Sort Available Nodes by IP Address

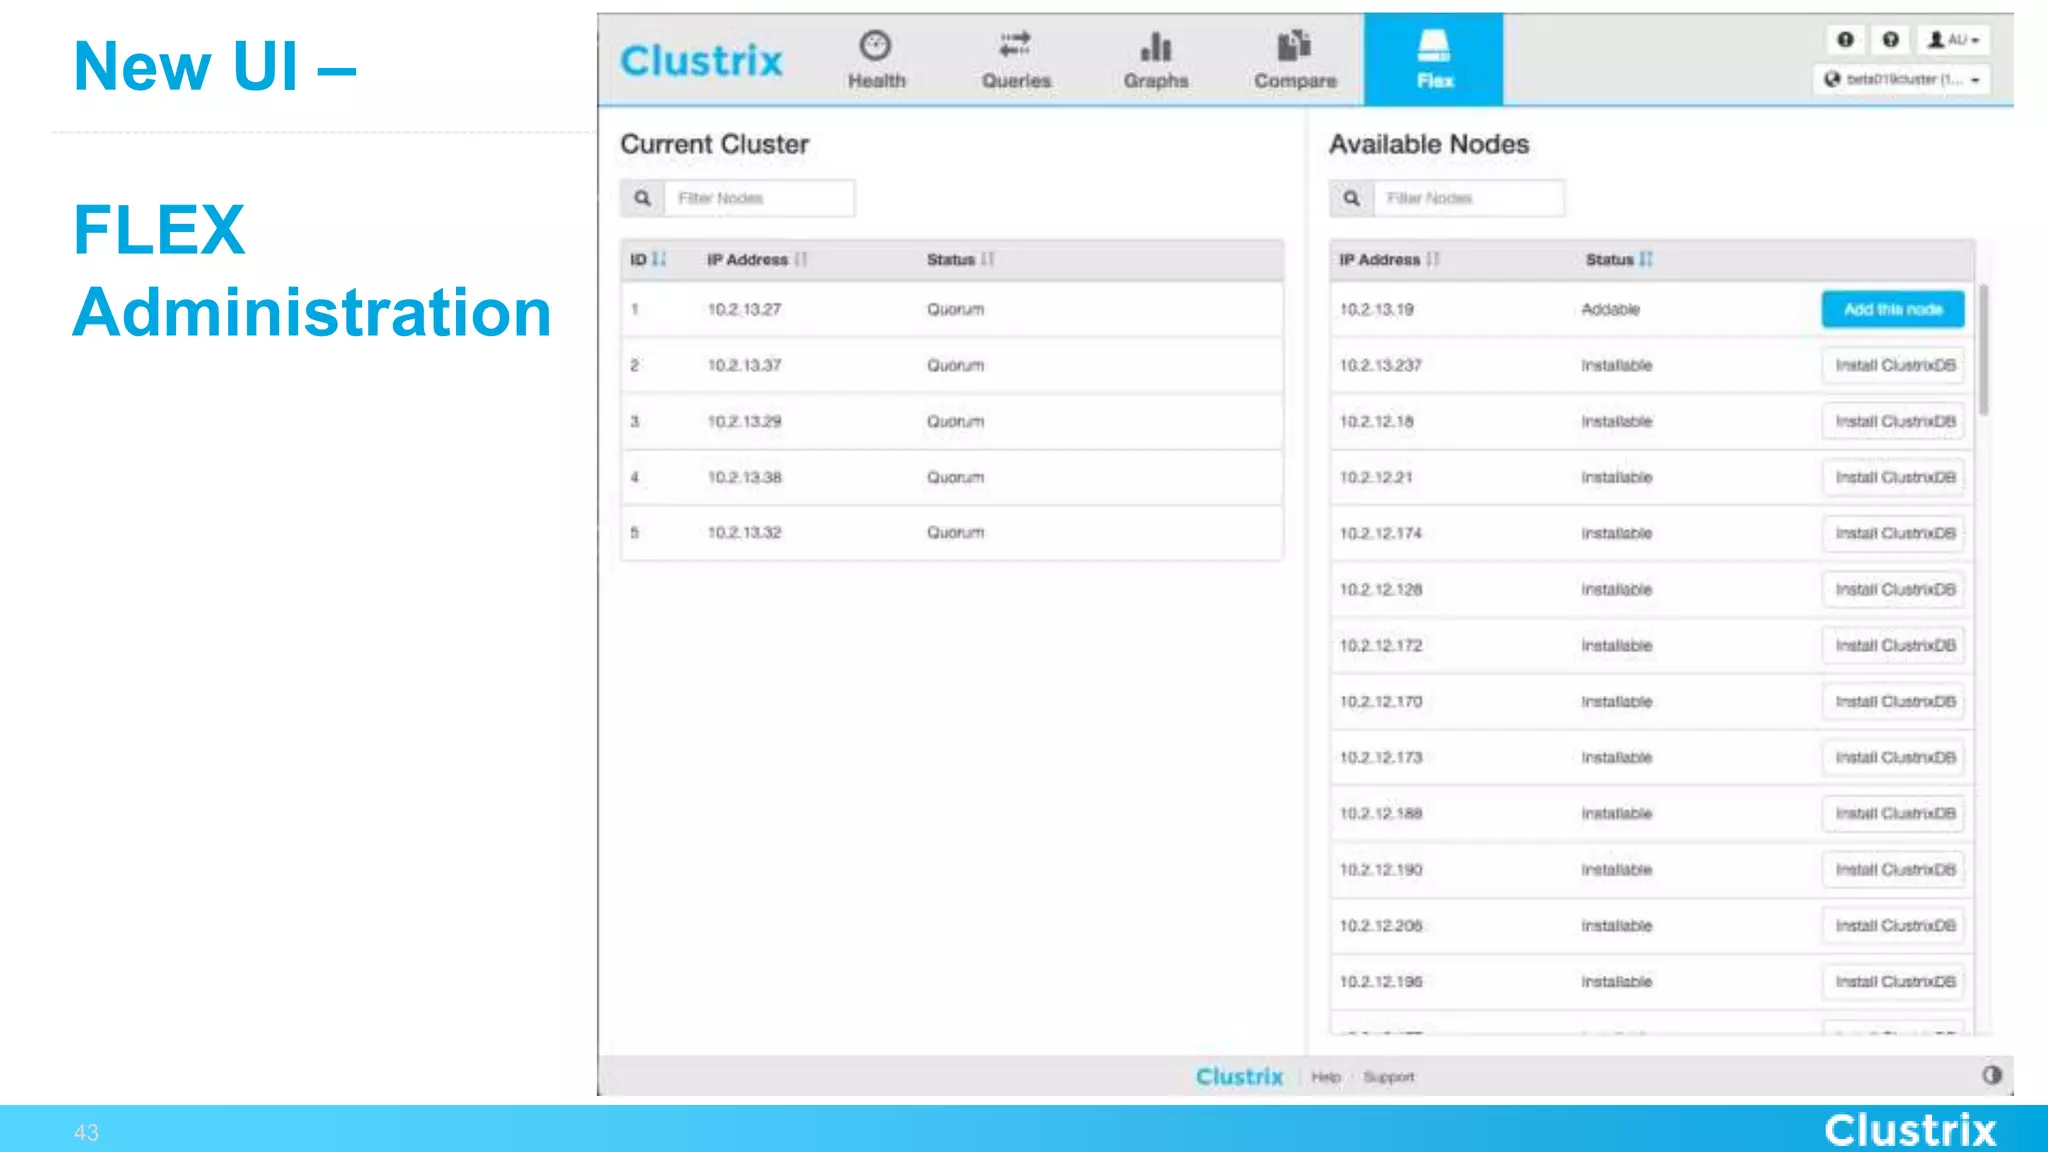click(1389, 259)
